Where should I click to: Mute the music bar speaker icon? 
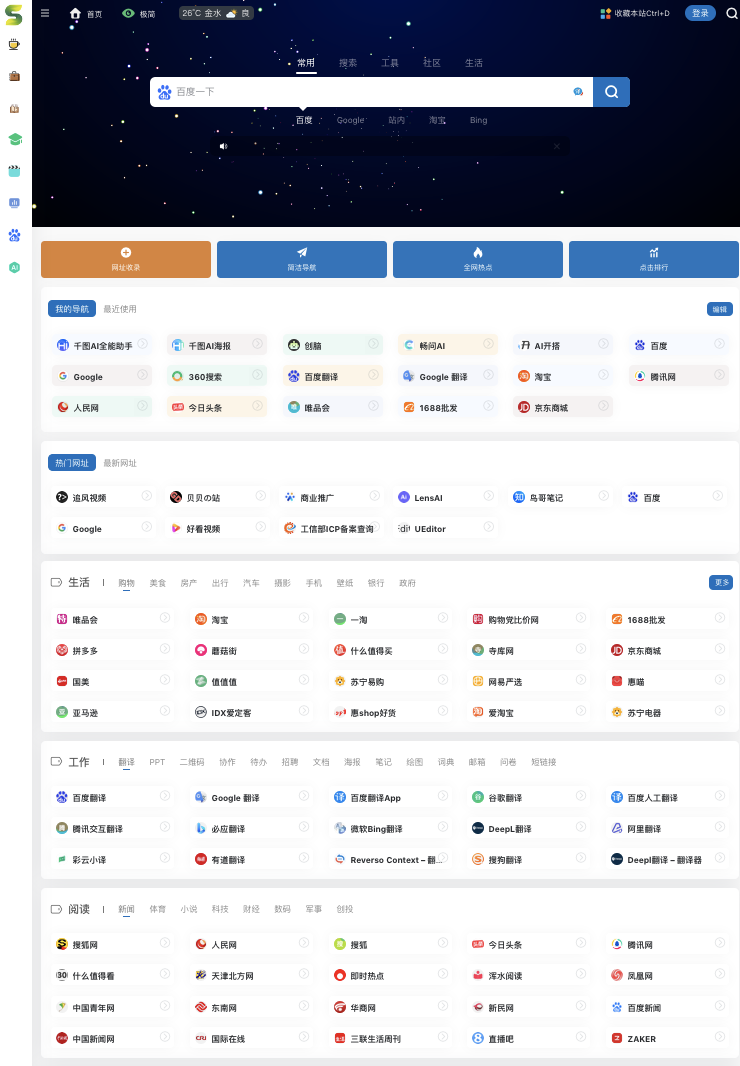(x=223, y=146)
